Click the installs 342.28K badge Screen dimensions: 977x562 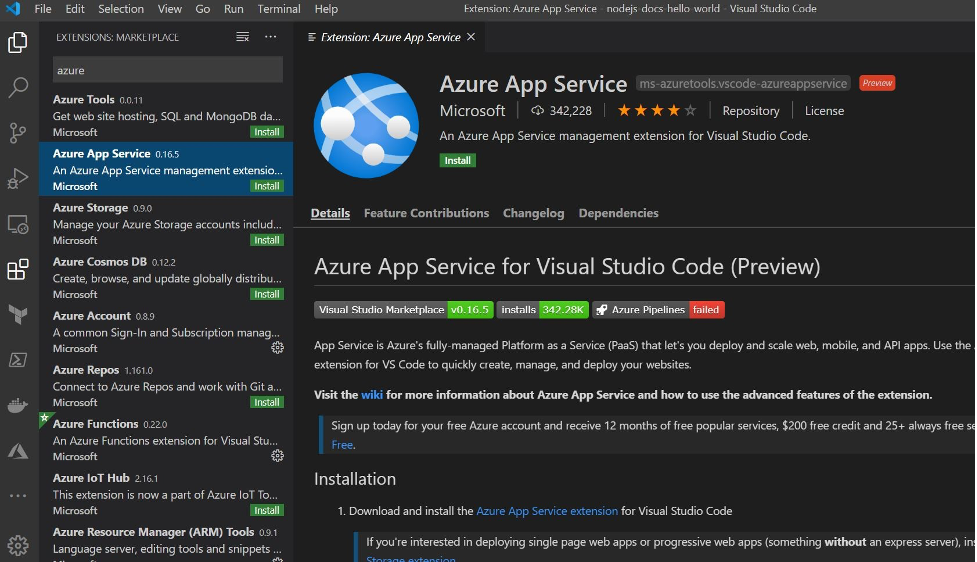(x=543, y=310)
